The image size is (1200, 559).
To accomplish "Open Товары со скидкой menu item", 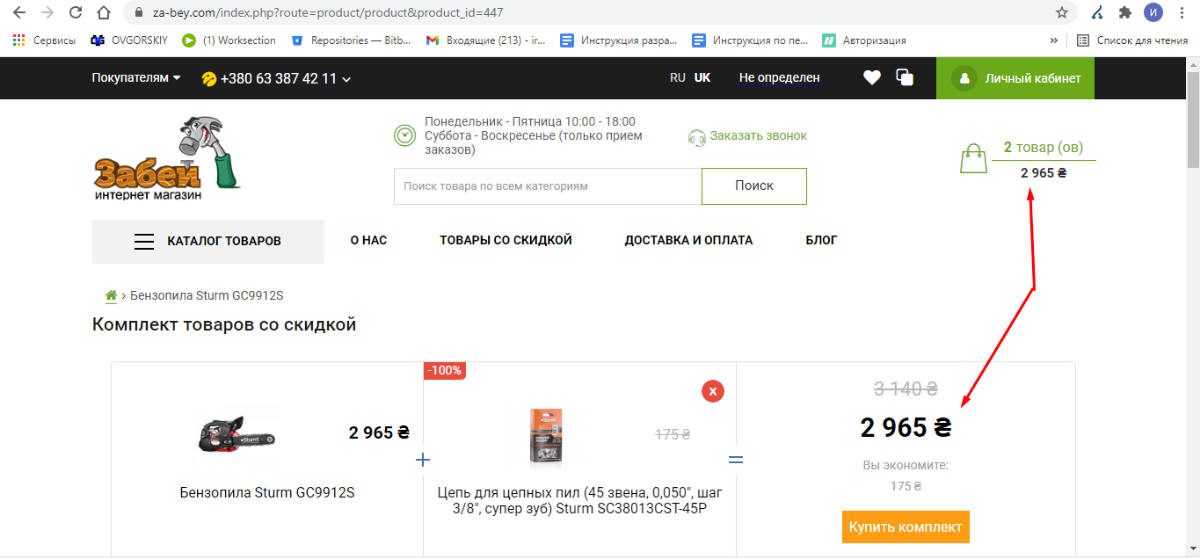I will [506, 241].
